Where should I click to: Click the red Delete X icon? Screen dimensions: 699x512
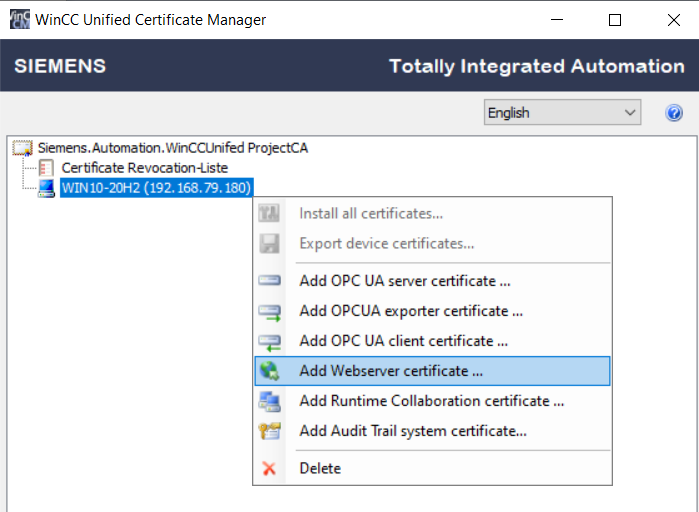tap(269, 468)
